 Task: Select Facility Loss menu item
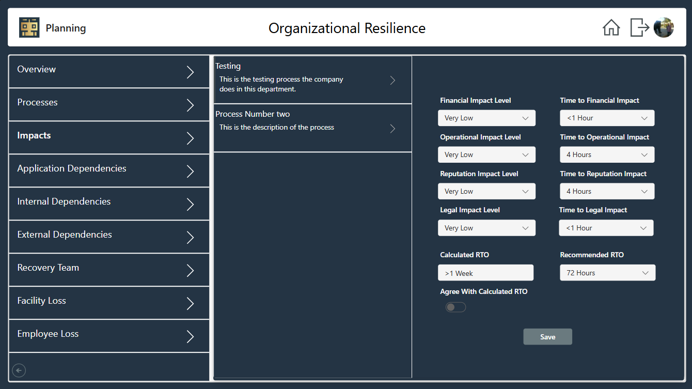(x=109, y=302)
